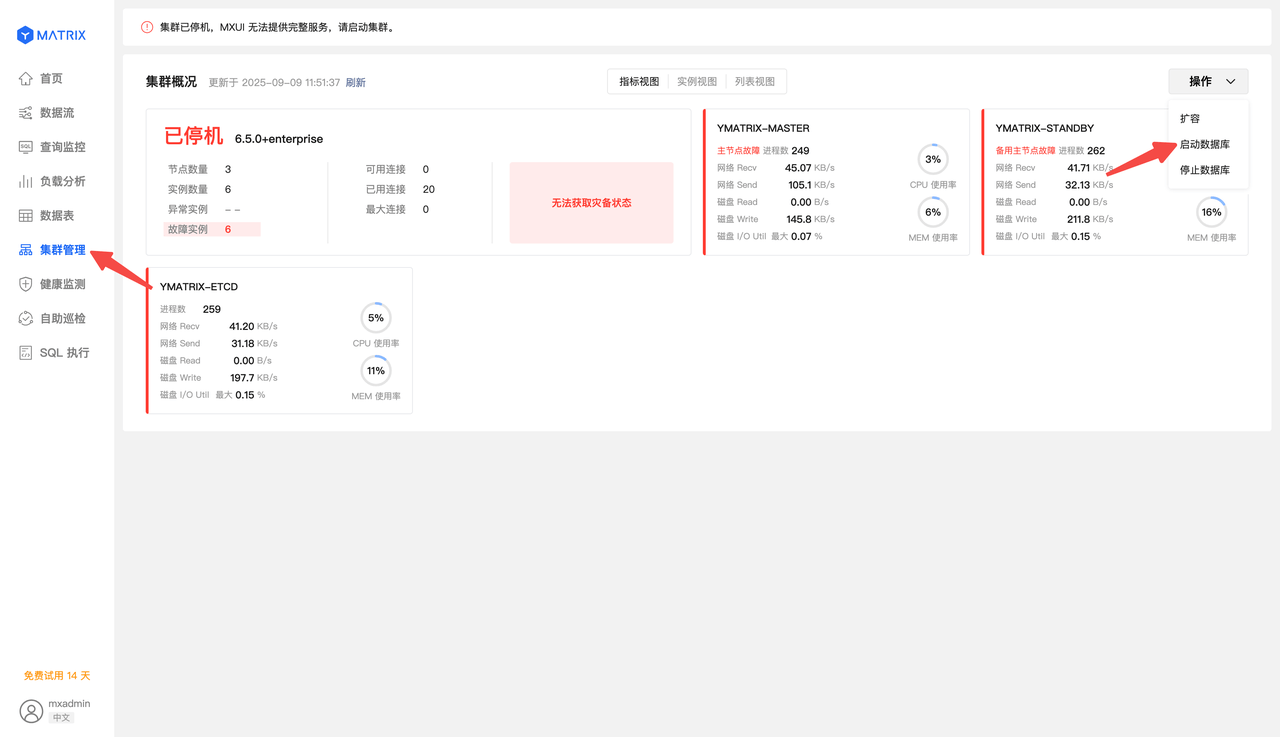Click the table icon beside 数据表
This screenshot has width=1280, height=737.
tap(26, 215)
